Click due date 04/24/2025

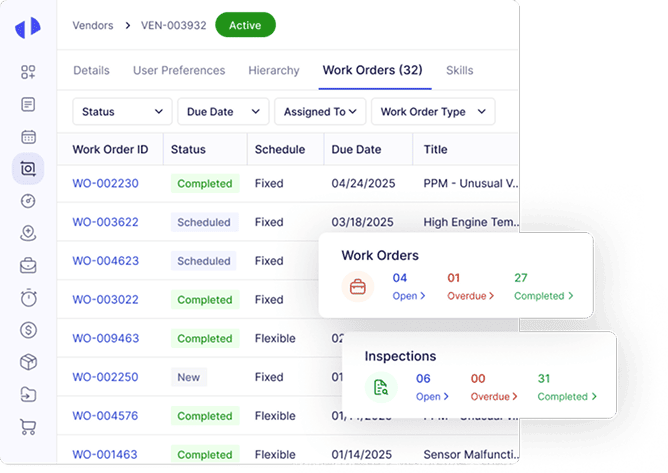(x=363, y=183)
